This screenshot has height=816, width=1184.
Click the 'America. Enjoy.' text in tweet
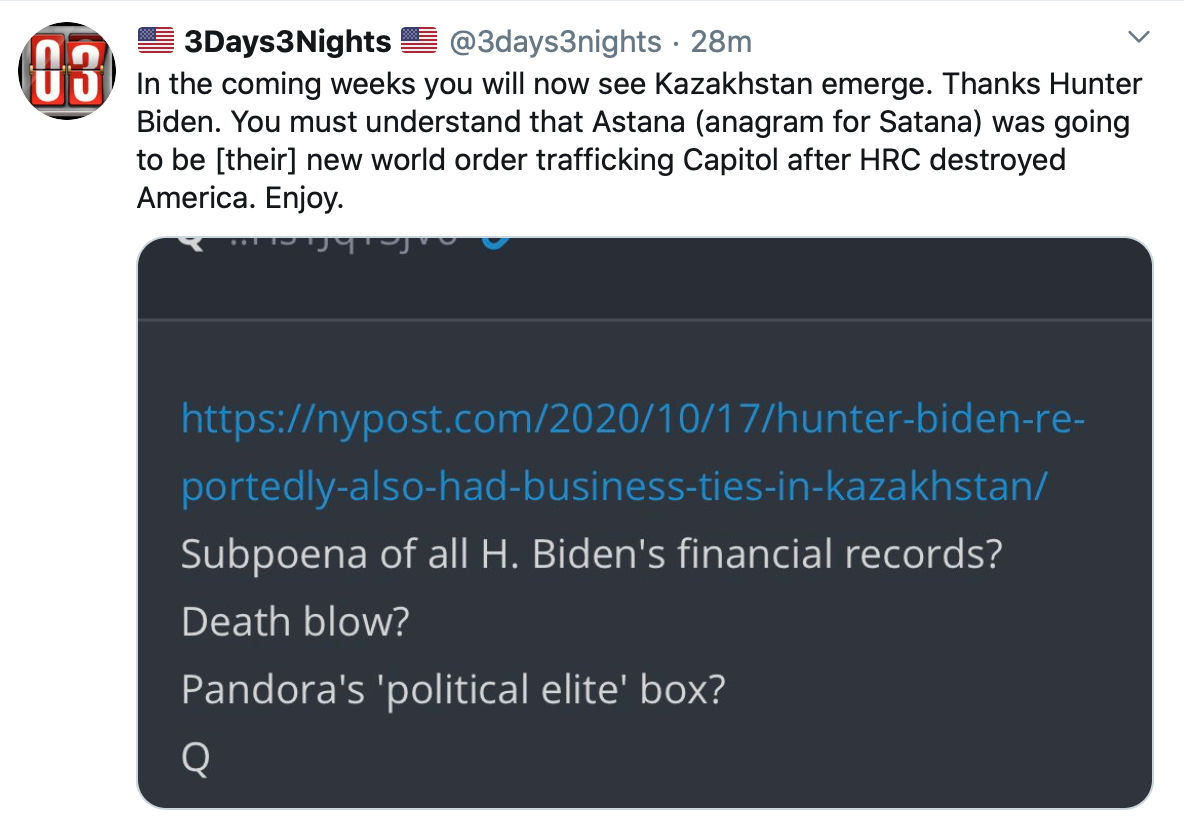(x=240, y=198)
